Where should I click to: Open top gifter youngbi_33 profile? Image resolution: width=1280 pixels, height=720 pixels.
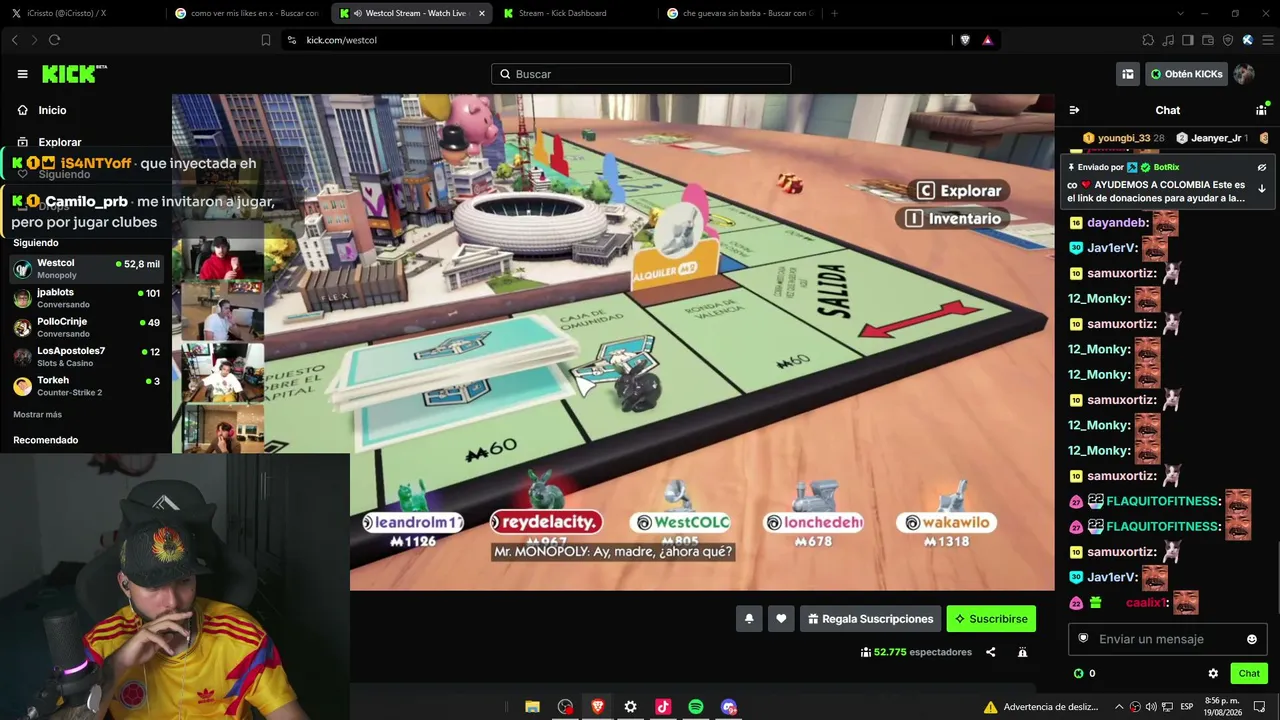click(1124, 138)
